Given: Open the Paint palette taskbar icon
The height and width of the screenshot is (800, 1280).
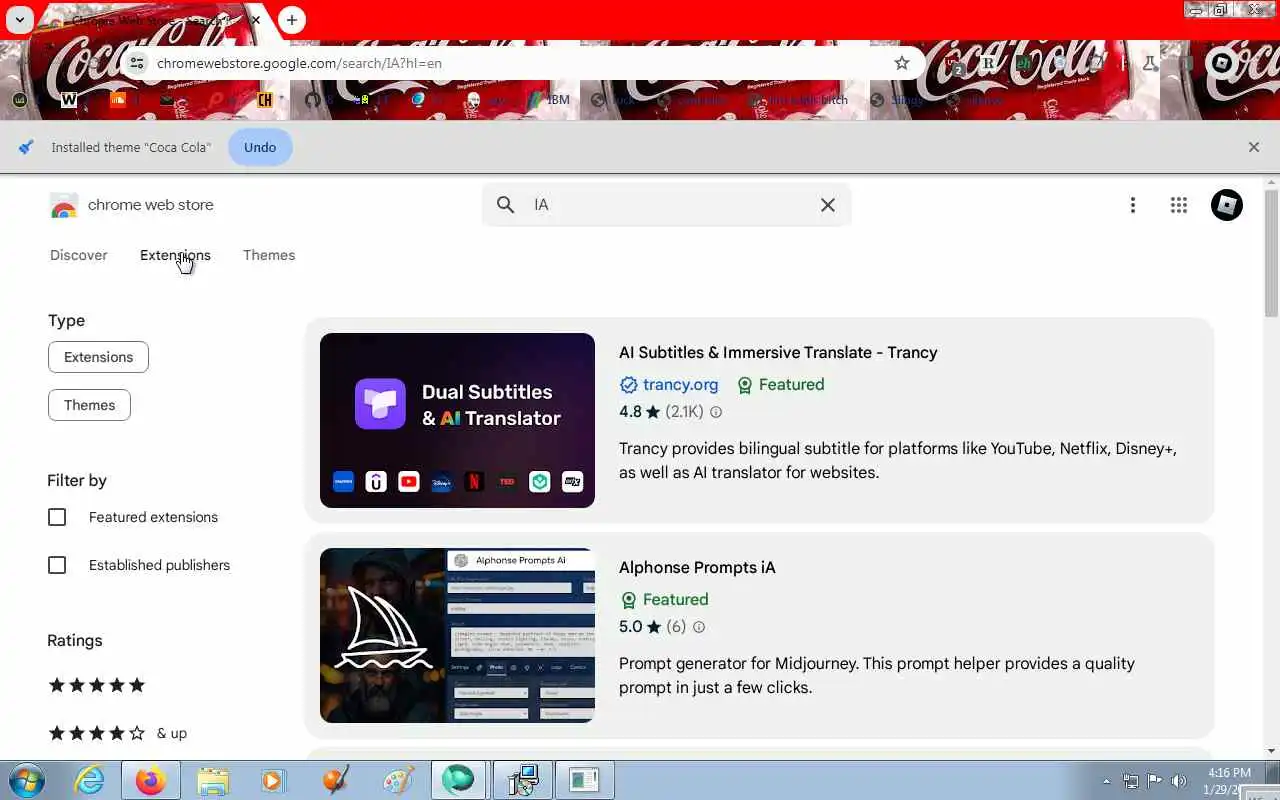Looking at the screenshot, I should [x=397, y=780].
